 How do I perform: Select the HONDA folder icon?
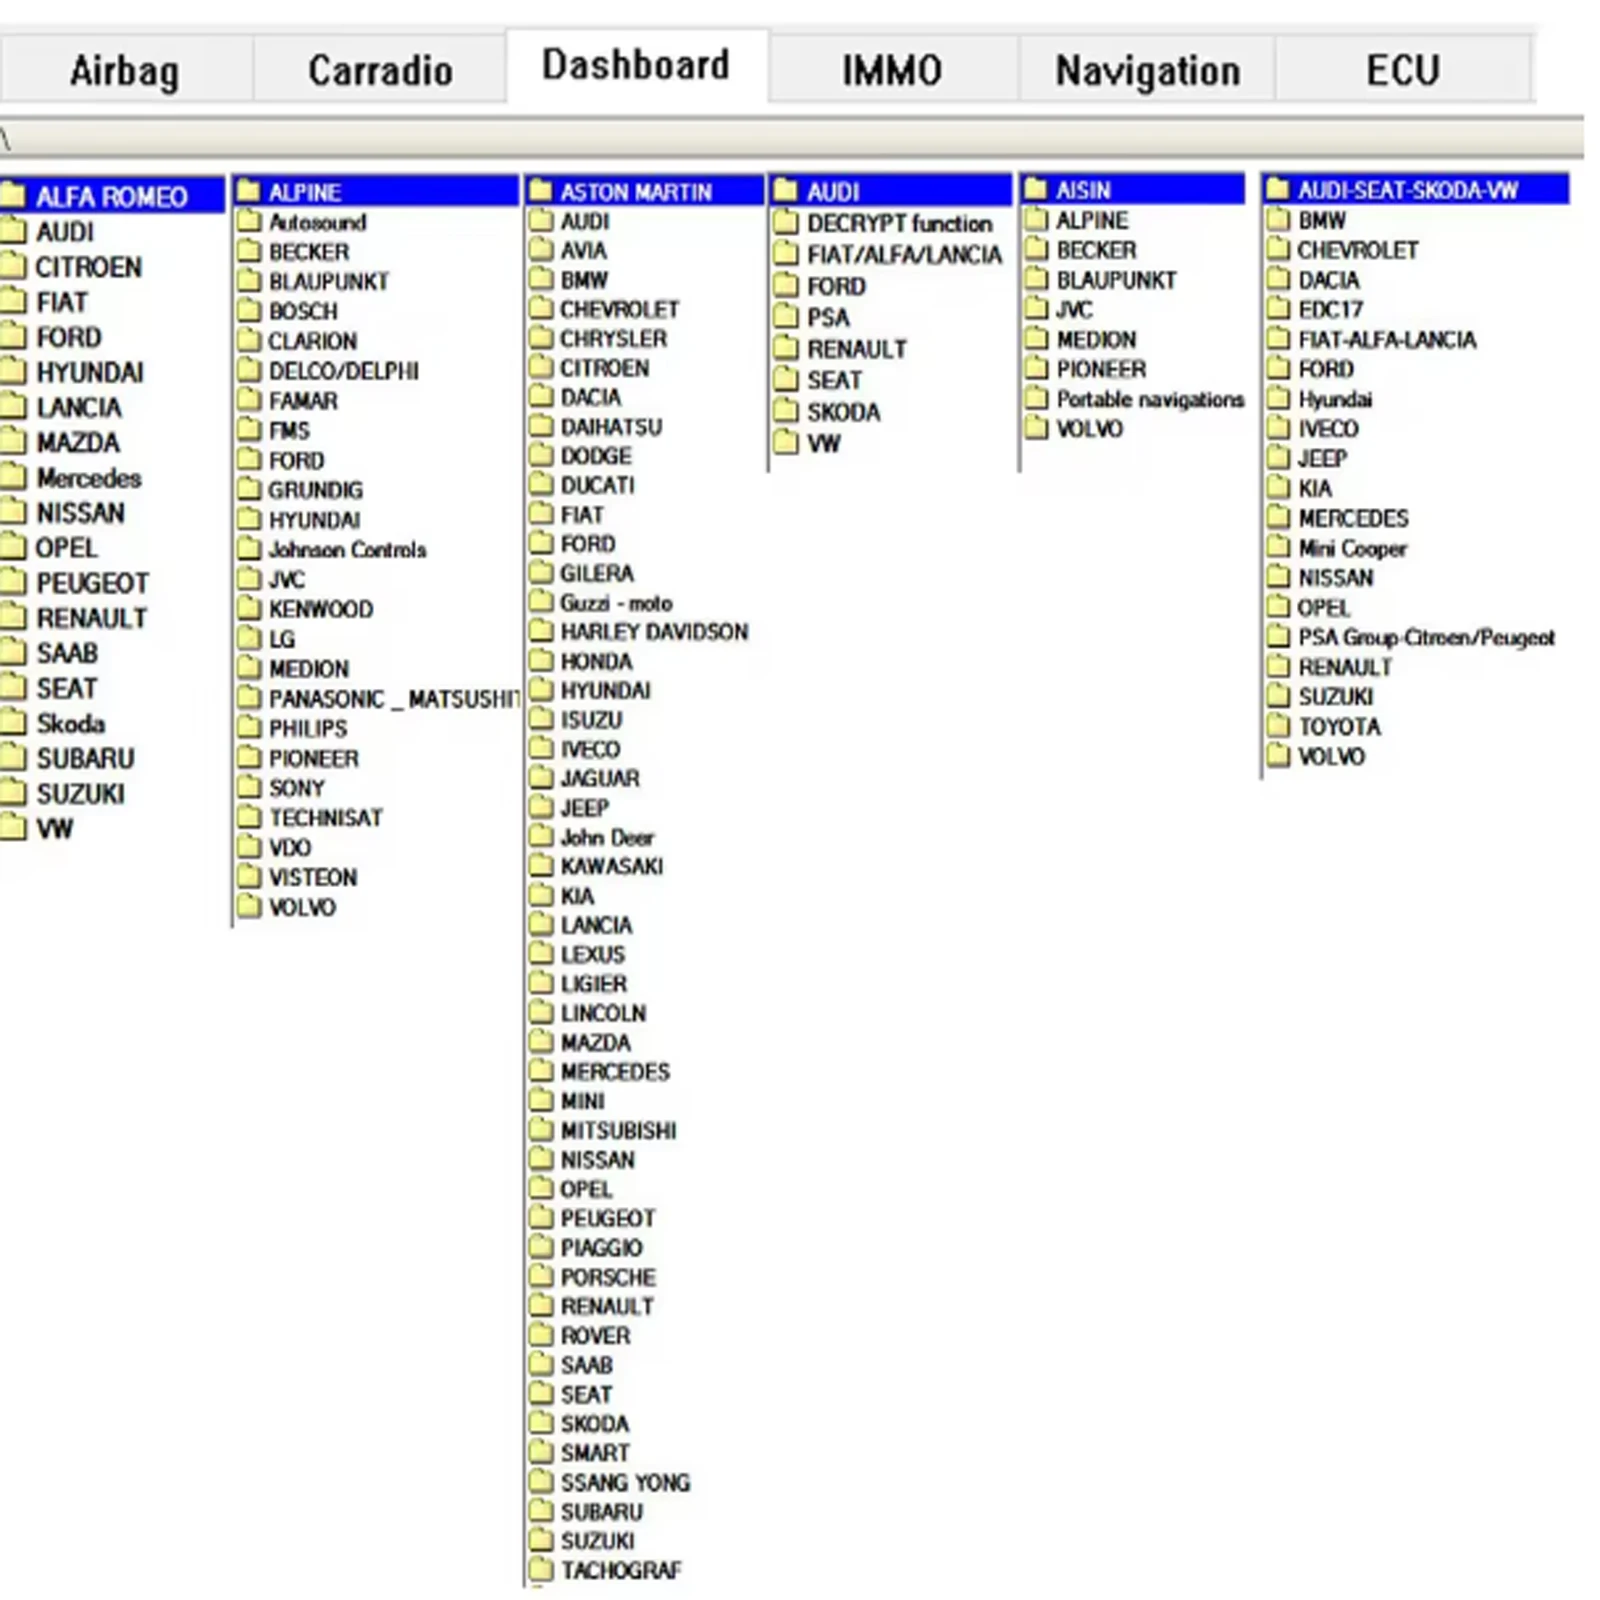(x=541, y=661)
